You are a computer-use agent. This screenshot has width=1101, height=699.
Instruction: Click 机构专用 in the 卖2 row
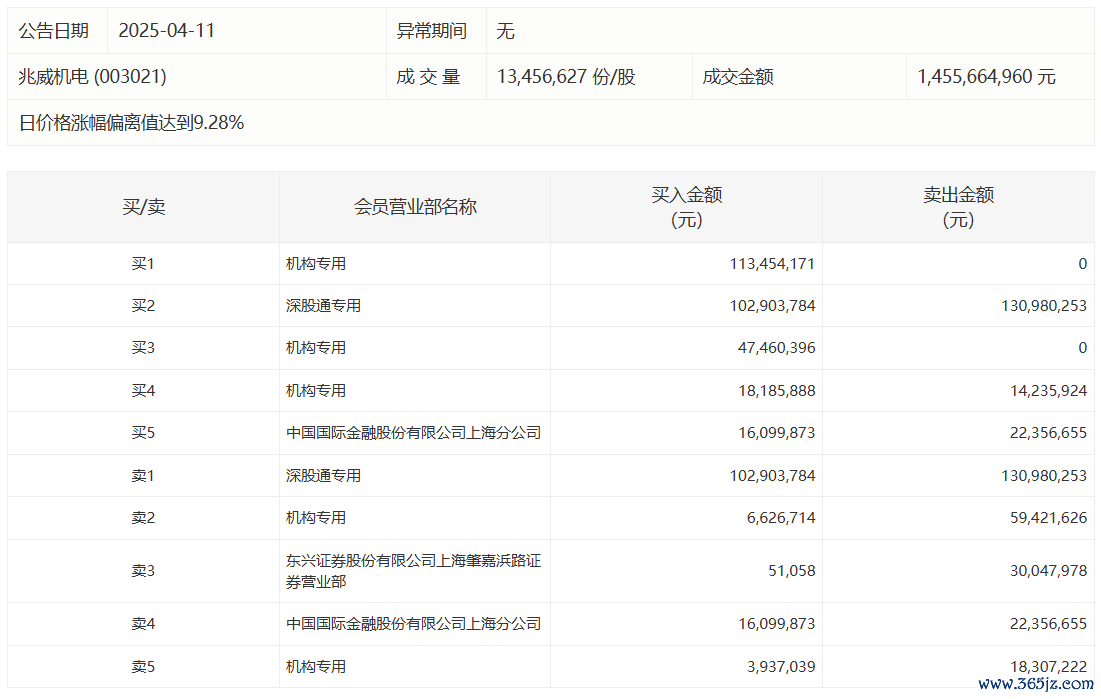[316, 518]
